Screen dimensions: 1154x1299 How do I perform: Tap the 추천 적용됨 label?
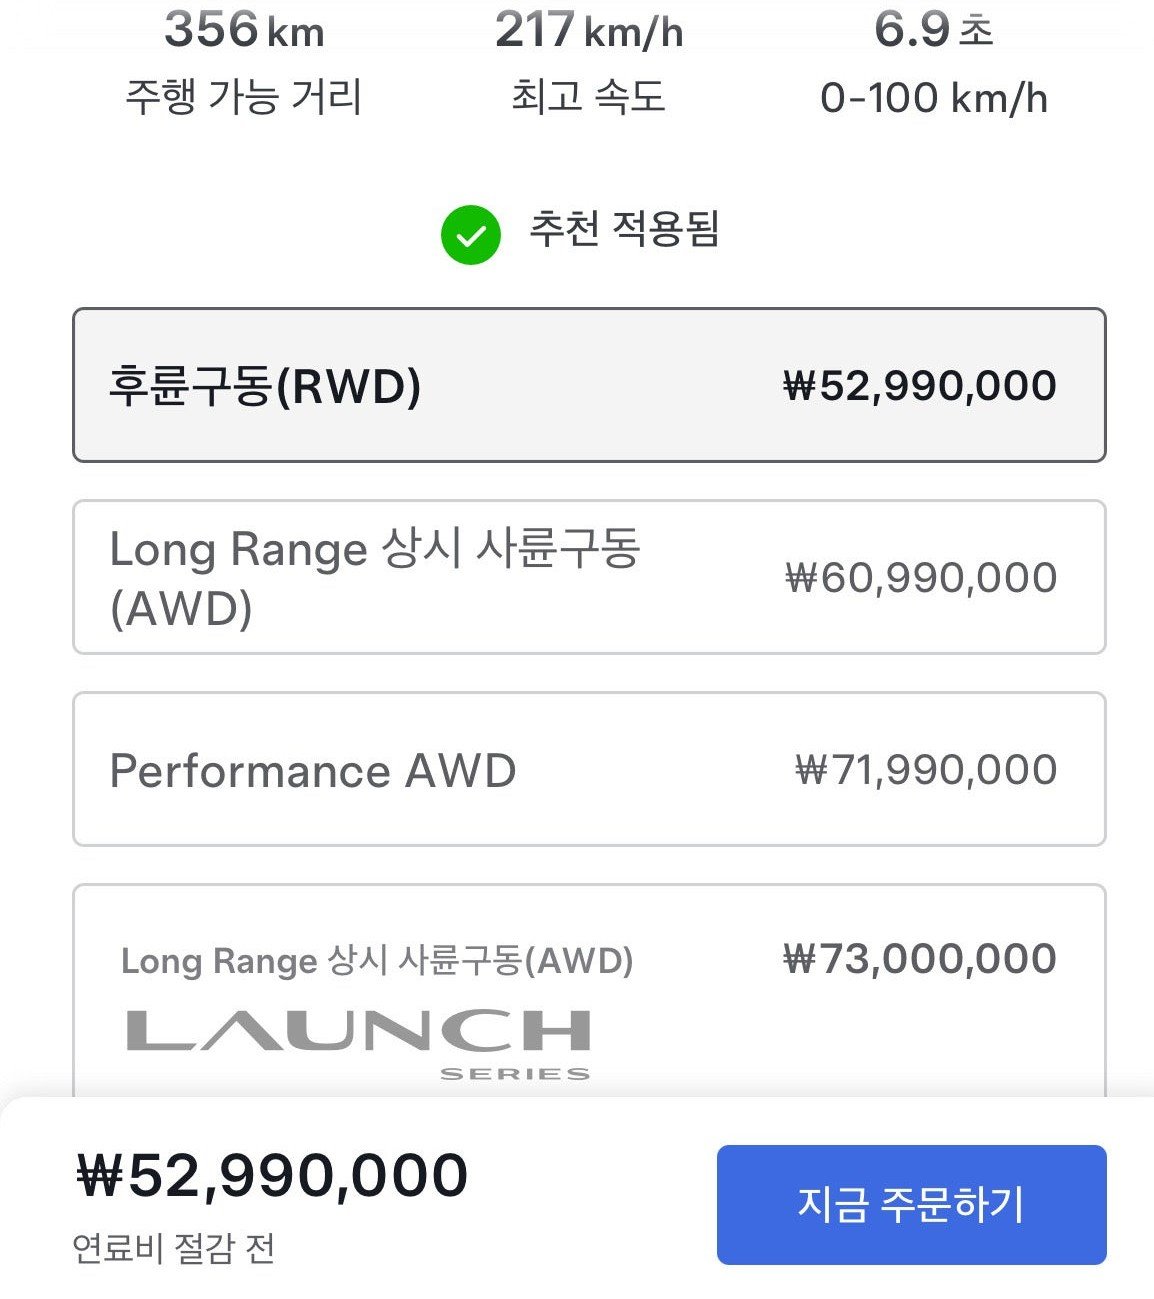click(624, 229)
